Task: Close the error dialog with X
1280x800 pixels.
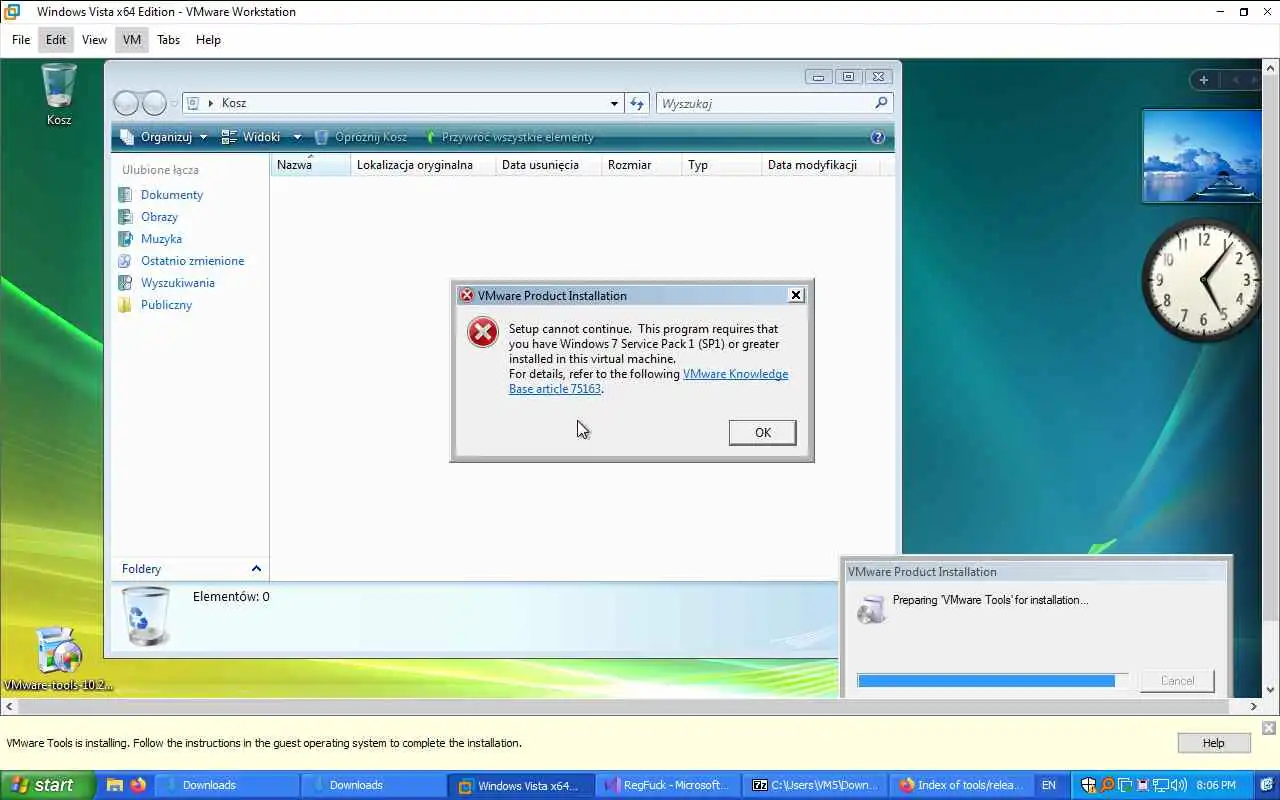Action: point(796,295)
